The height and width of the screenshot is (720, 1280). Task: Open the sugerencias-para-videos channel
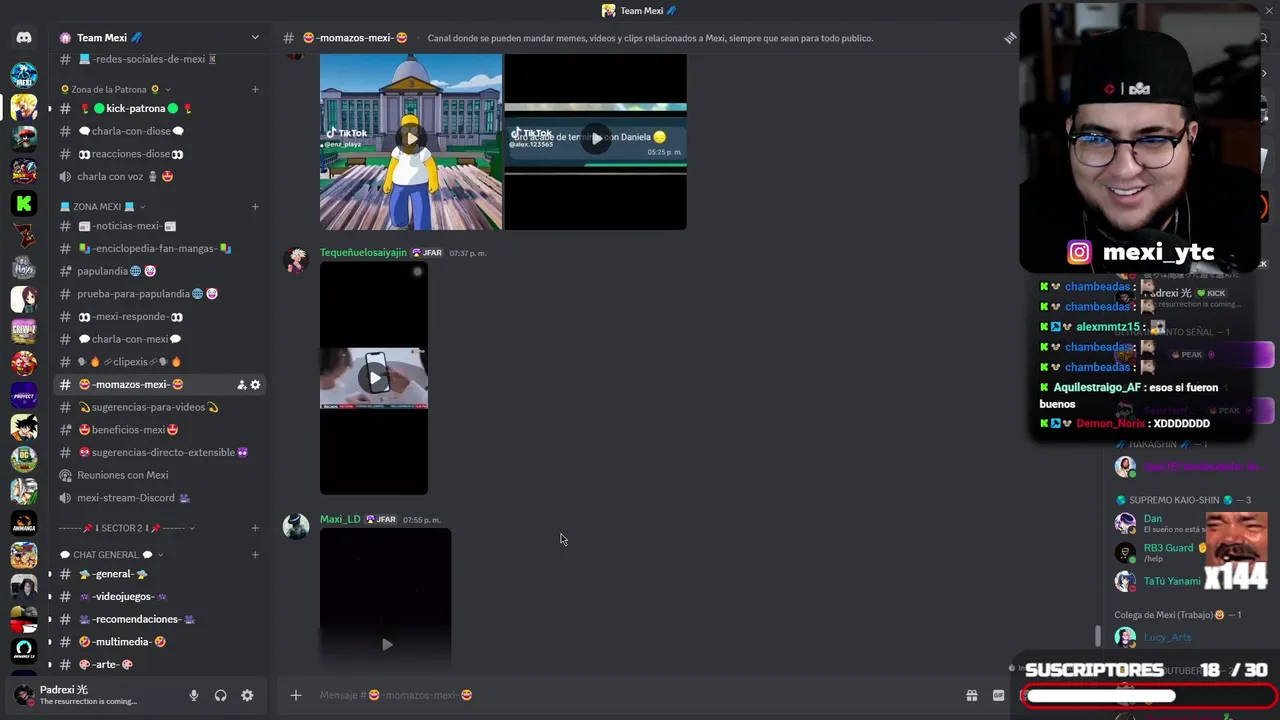pyautogui.click(x=158, y=407)
